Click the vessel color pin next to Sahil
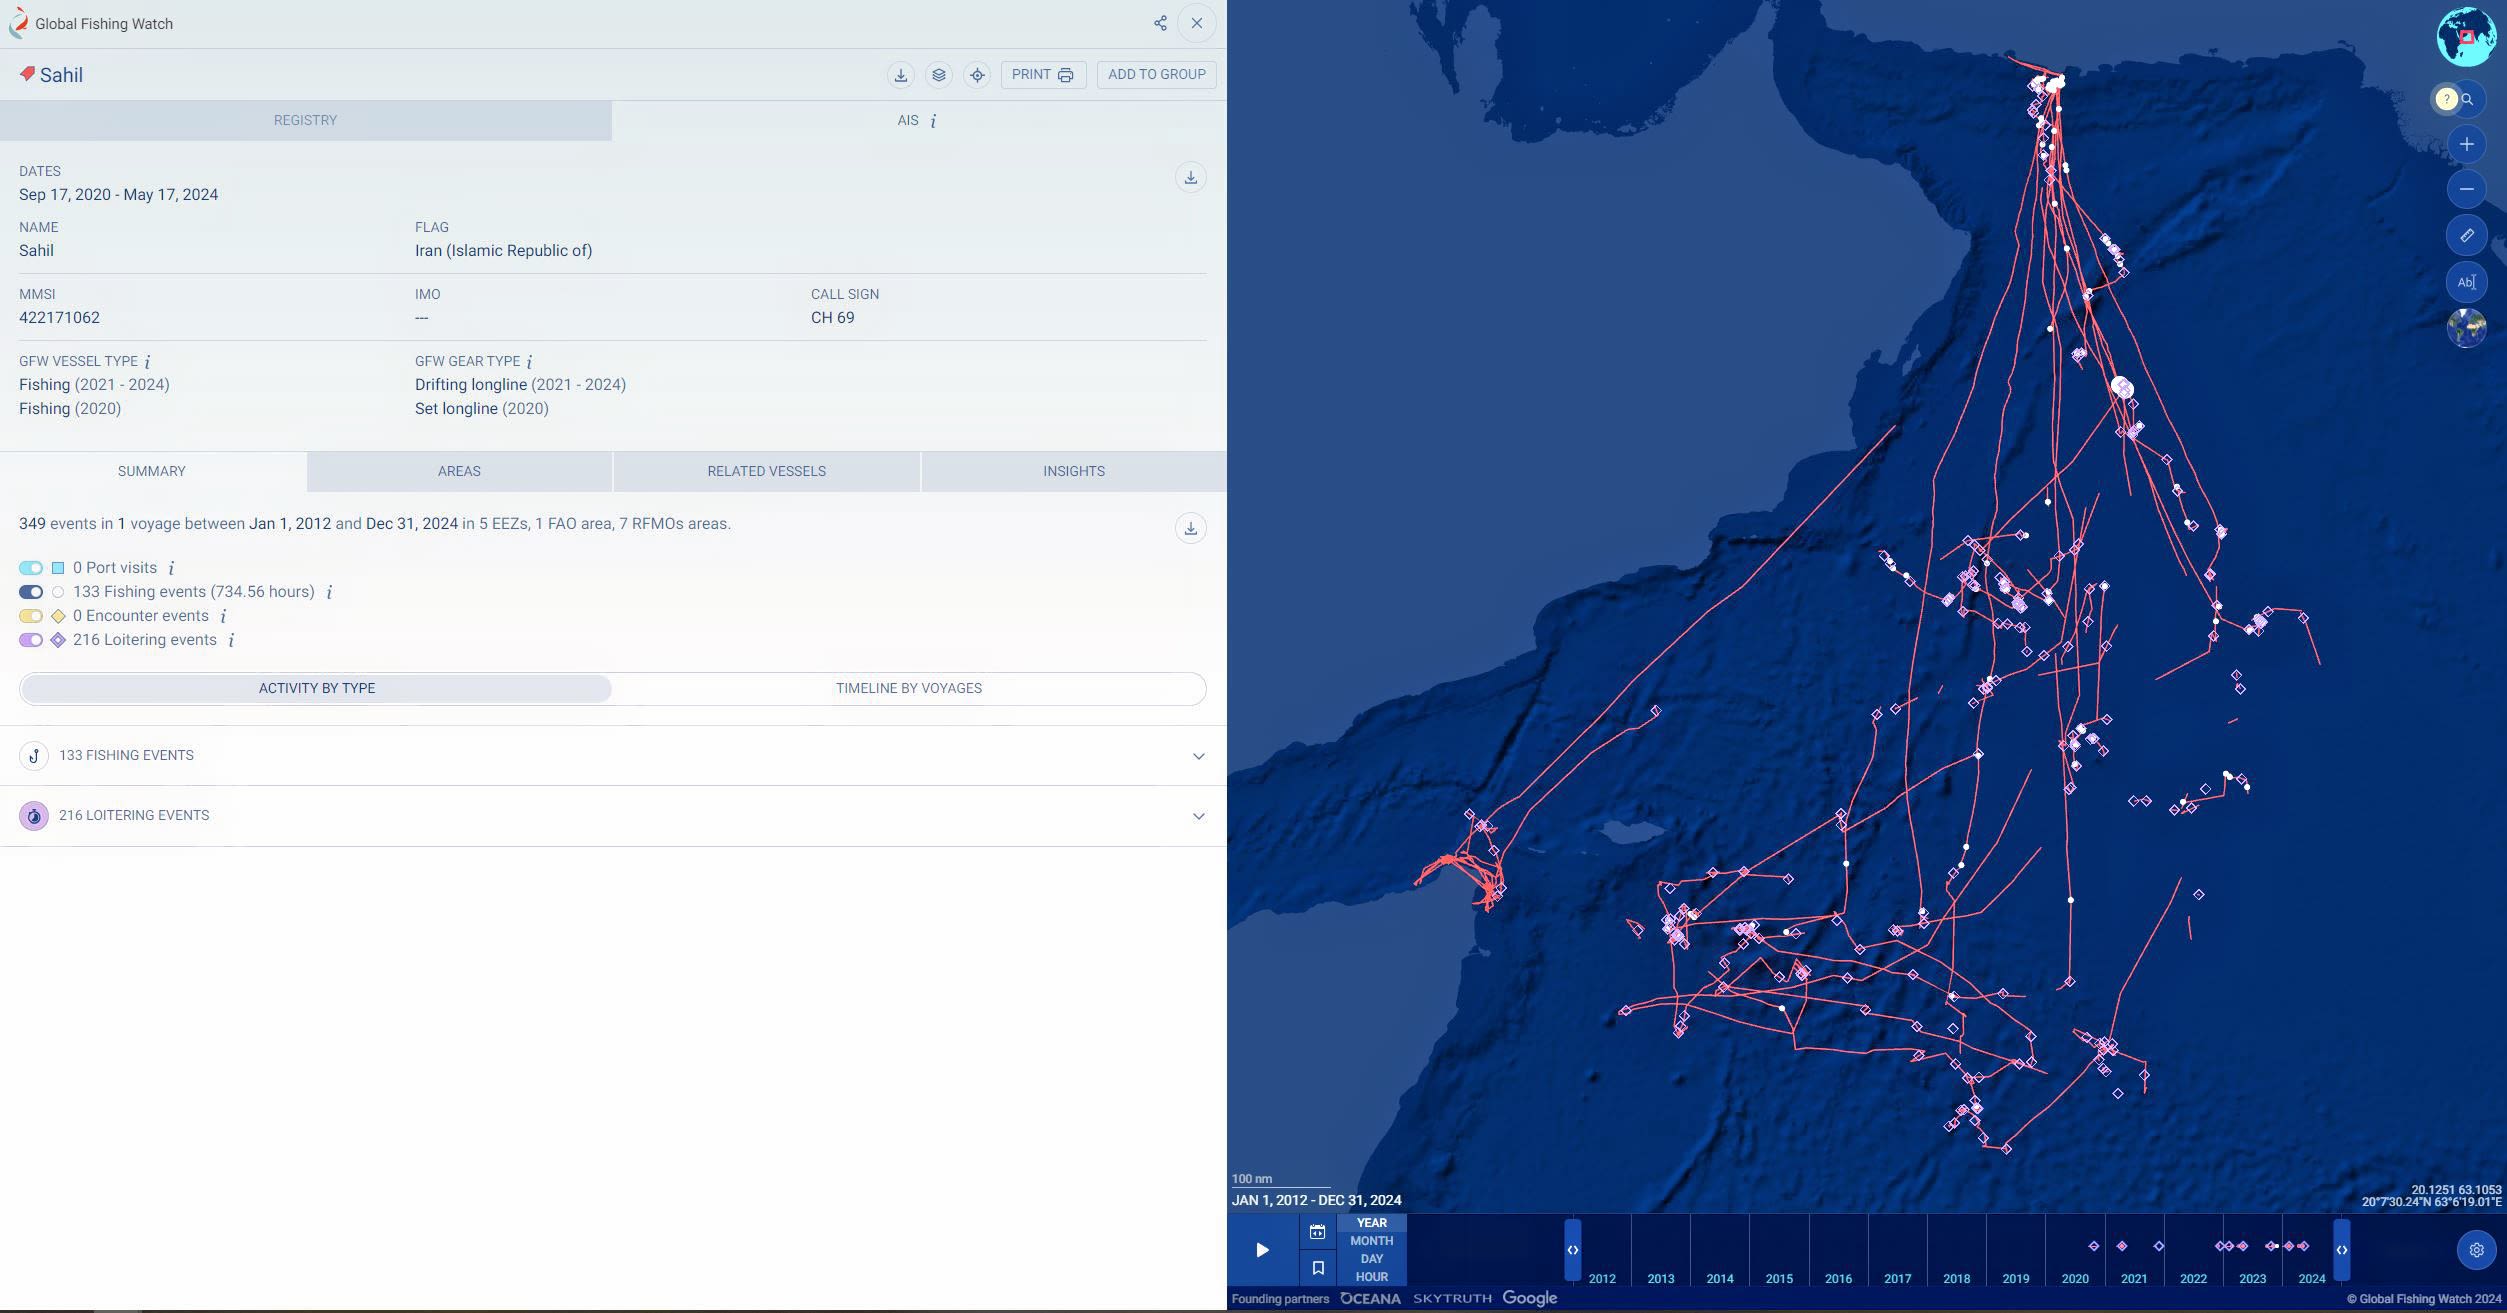The image size is (2507, 1313). (27, 74)
